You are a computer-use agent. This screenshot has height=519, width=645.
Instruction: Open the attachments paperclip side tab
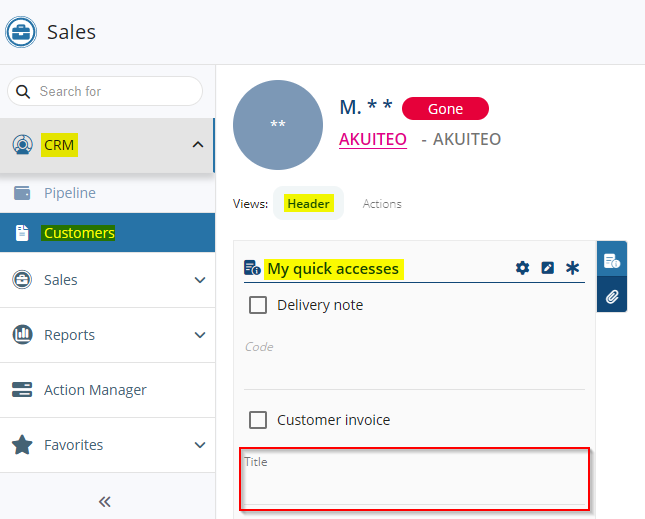[612, 296]
